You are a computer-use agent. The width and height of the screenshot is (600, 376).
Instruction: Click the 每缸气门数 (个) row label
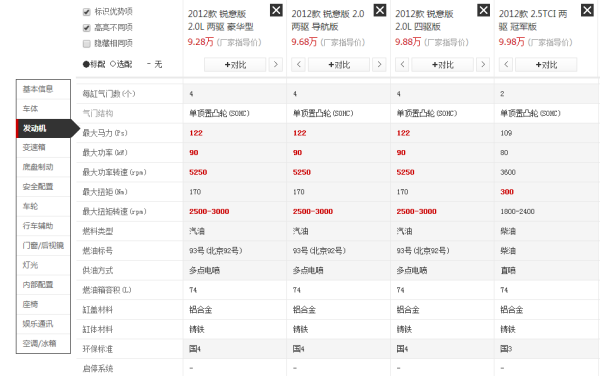pos(109,94)
